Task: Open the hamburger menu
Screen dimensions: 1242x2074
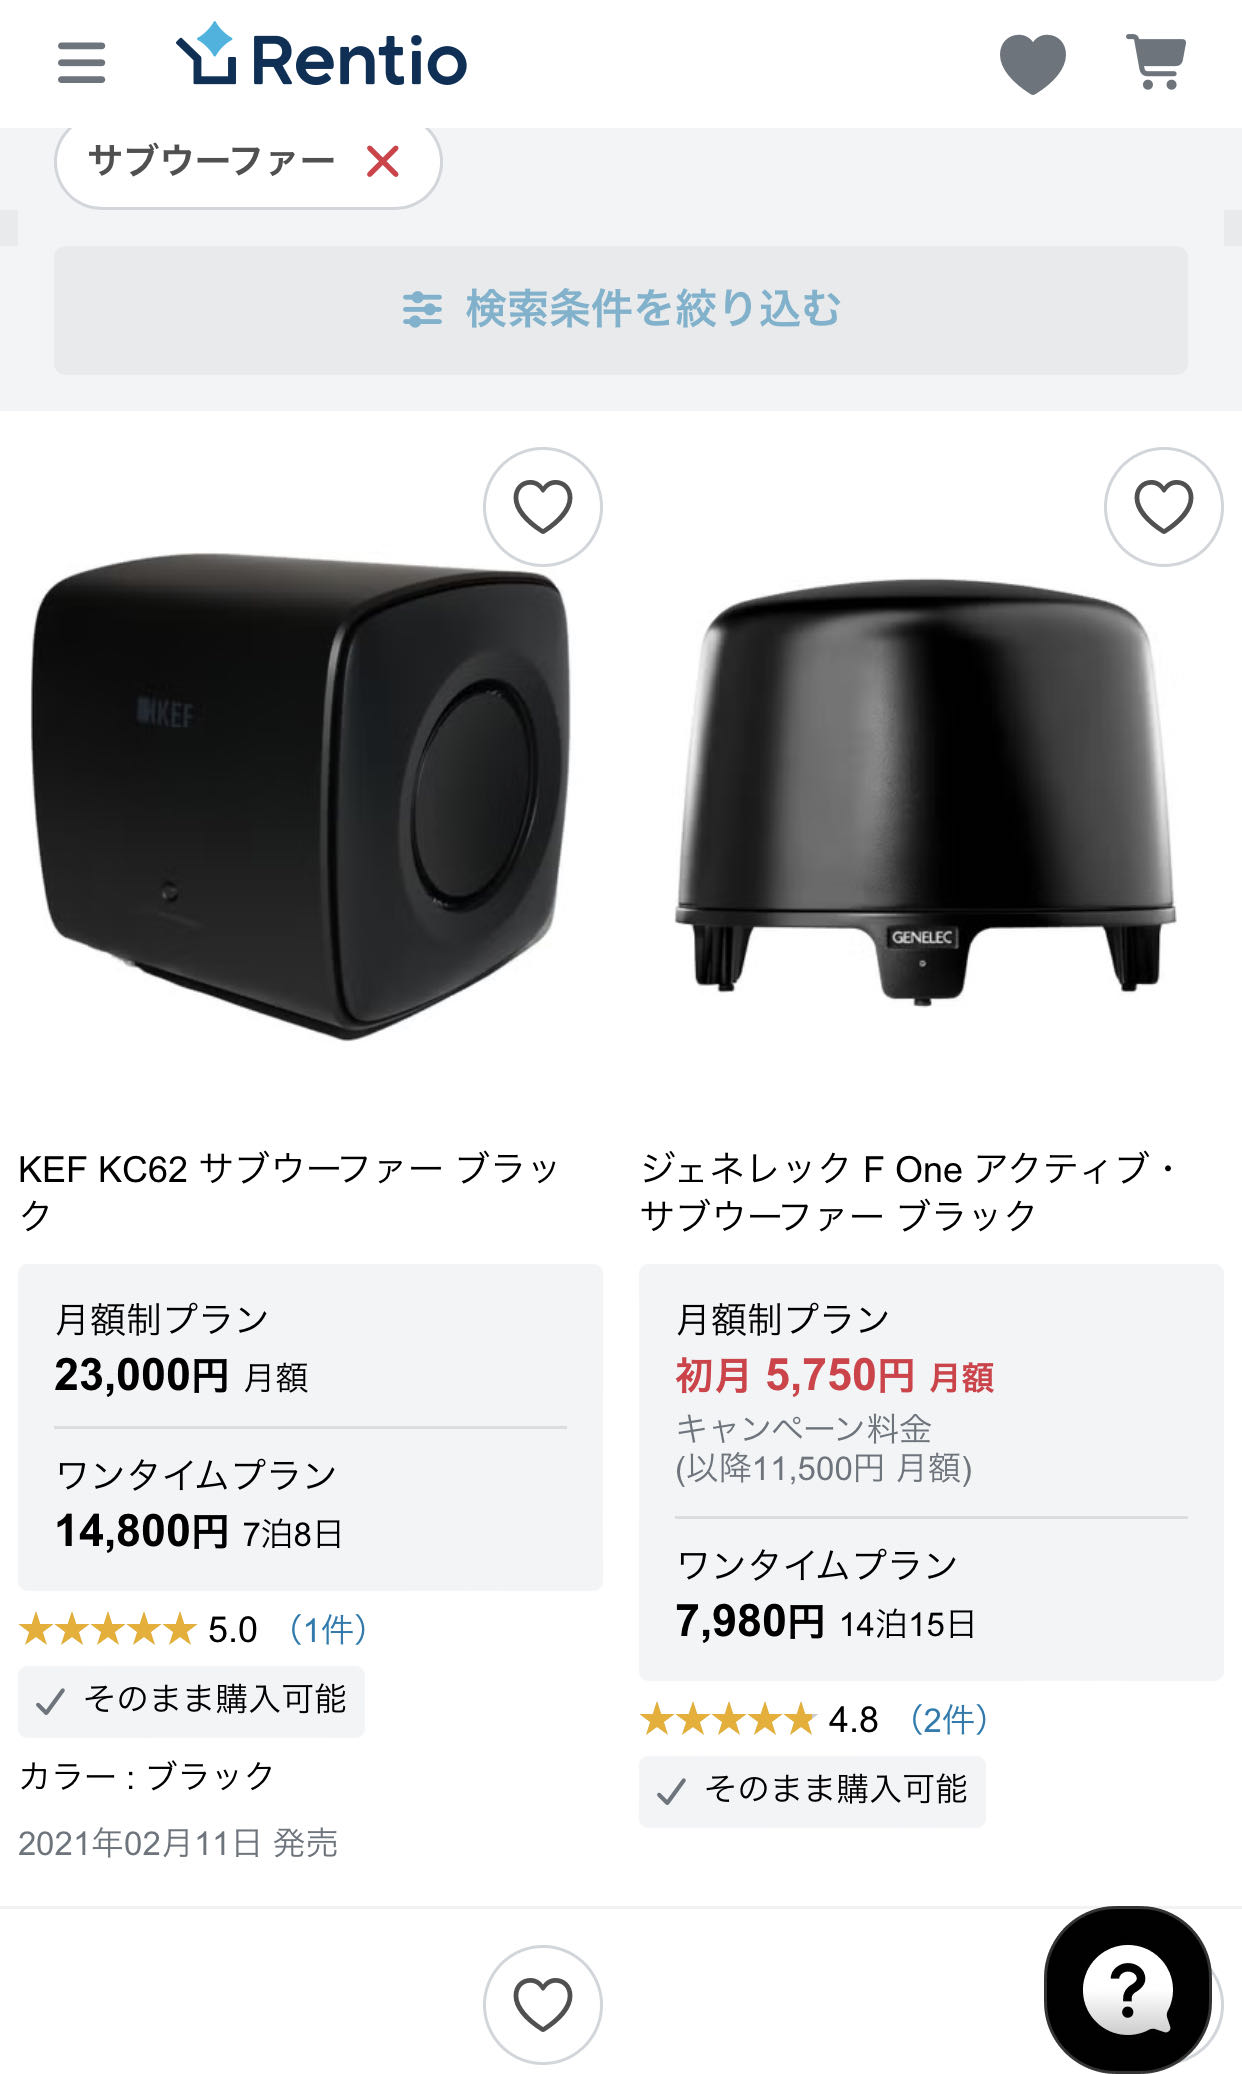Action: pyautogui.click(x=81, y=62)
